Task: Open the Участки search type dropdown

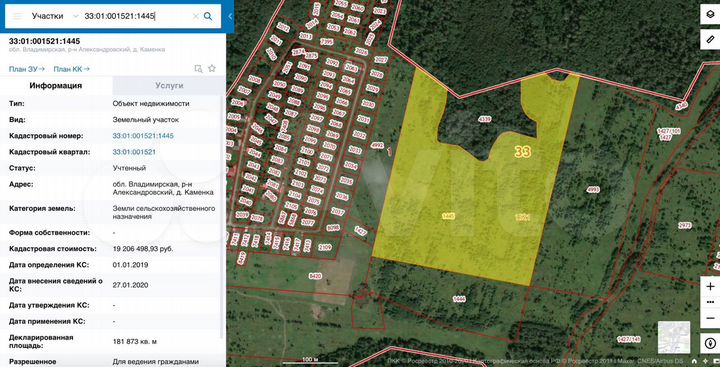Action: point(55,16)
